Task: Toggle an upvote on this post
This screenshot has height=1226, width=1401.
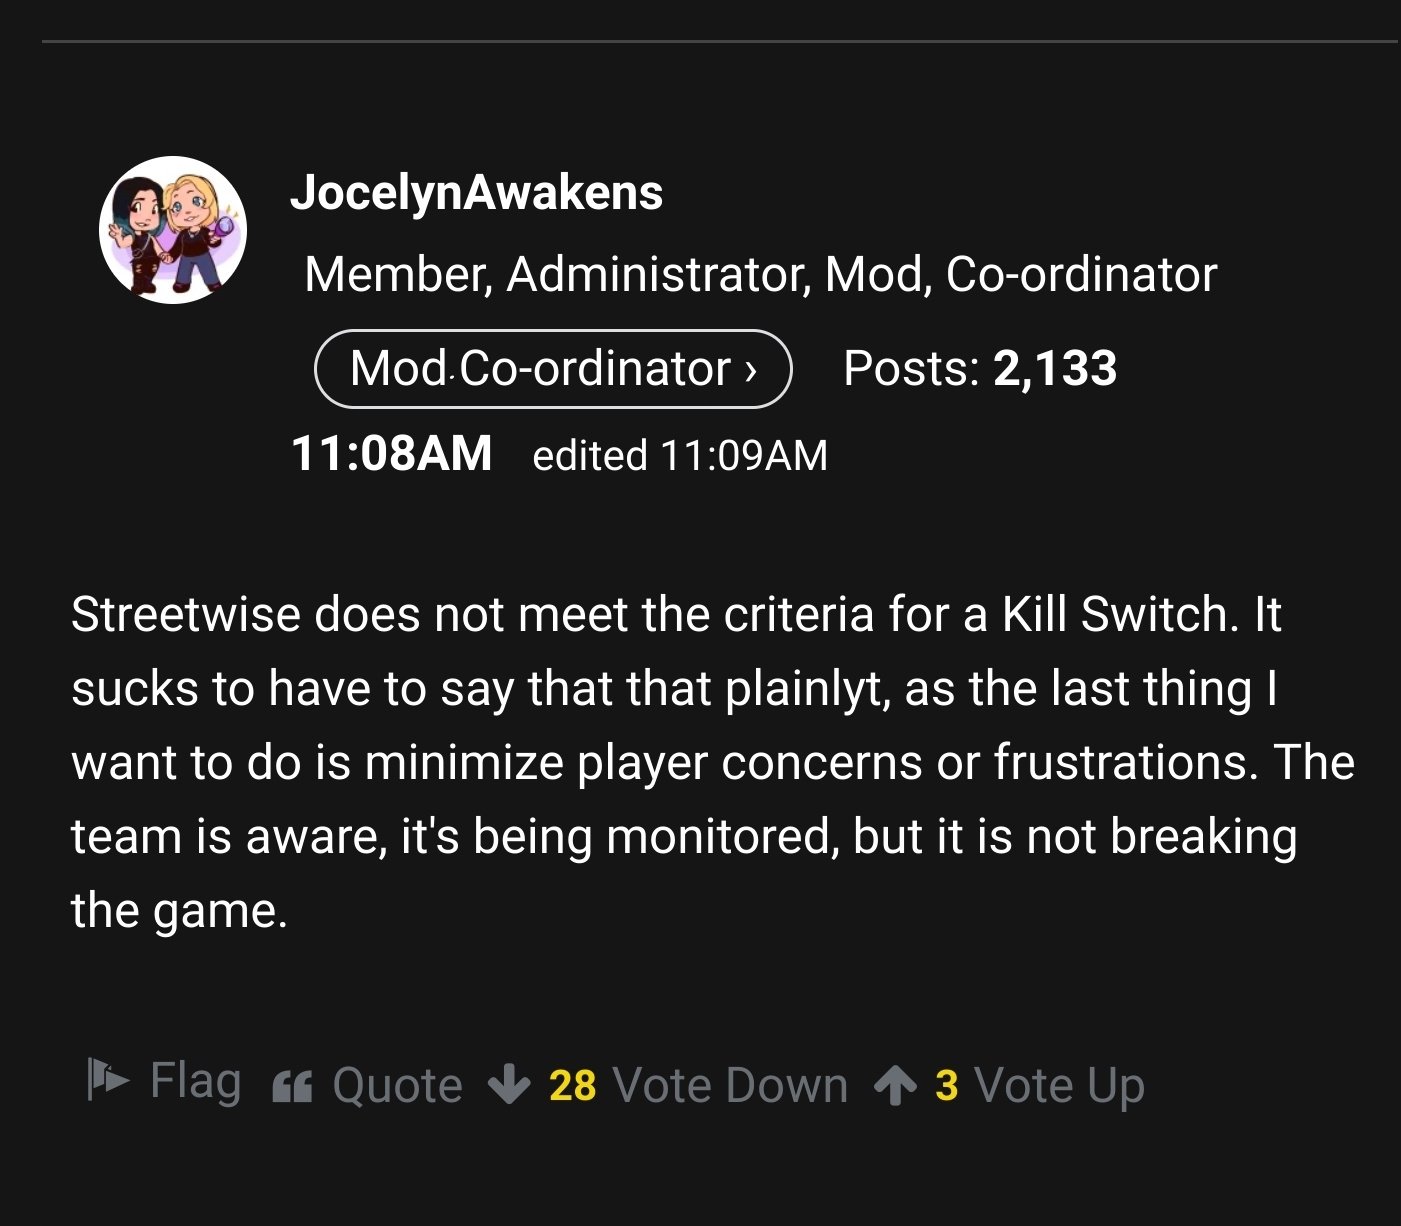Action: click(x=1060, y=1083)
